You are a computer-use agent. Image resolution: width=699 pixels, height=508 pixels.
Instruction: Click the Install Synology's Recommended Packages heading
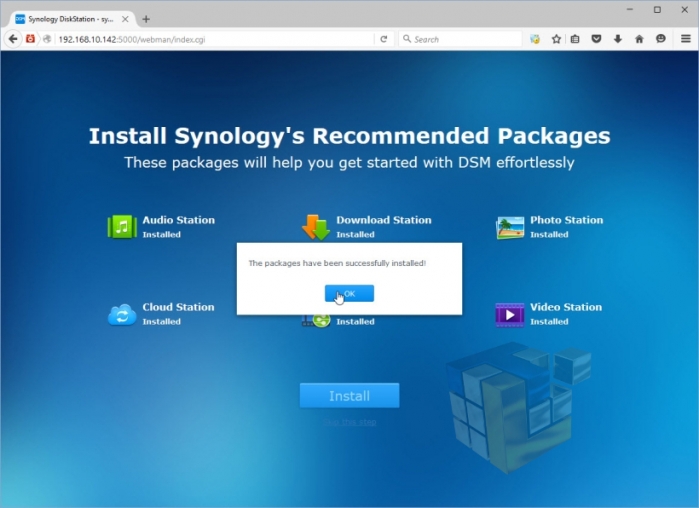(350, 136)
